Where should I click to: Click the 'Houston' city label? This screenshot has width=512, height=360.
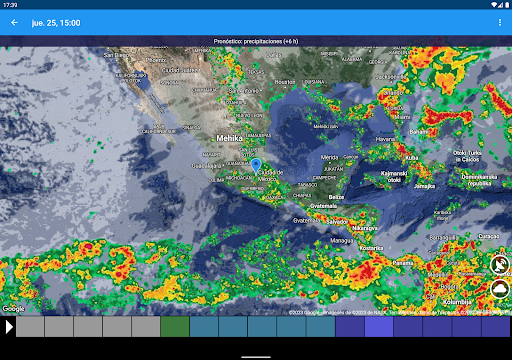coord(285,82)
